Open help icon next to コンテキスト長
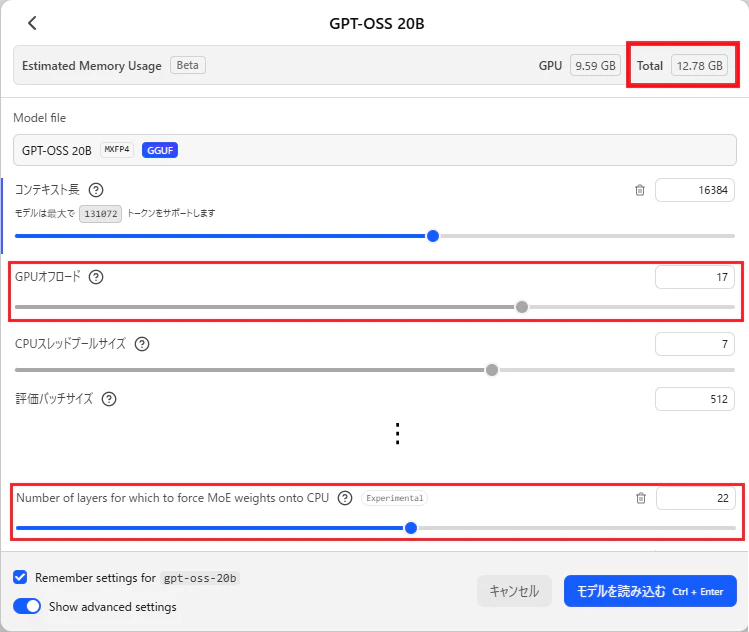The height and width of the screenshot is (632, 749). point(96,190)
